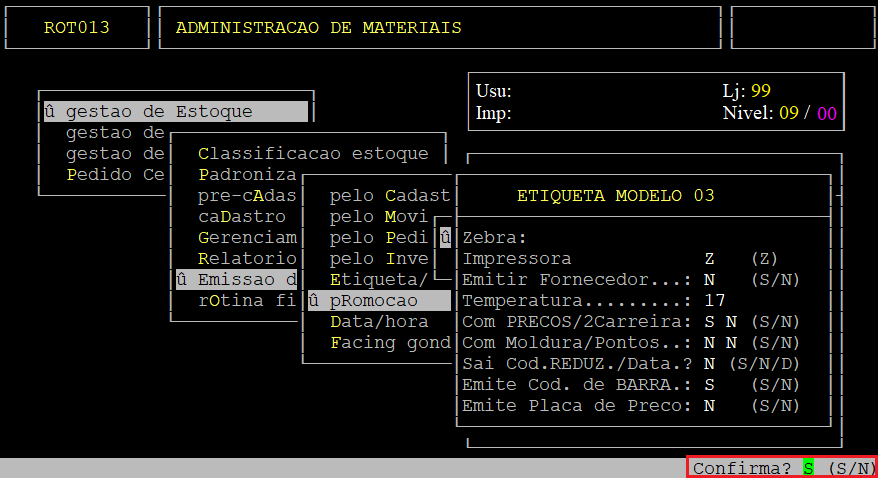Toggle the Emitir Fornecedor S/N value
Image resolution: width=878 pixels, height=478 pixels.
coord(709,279)
